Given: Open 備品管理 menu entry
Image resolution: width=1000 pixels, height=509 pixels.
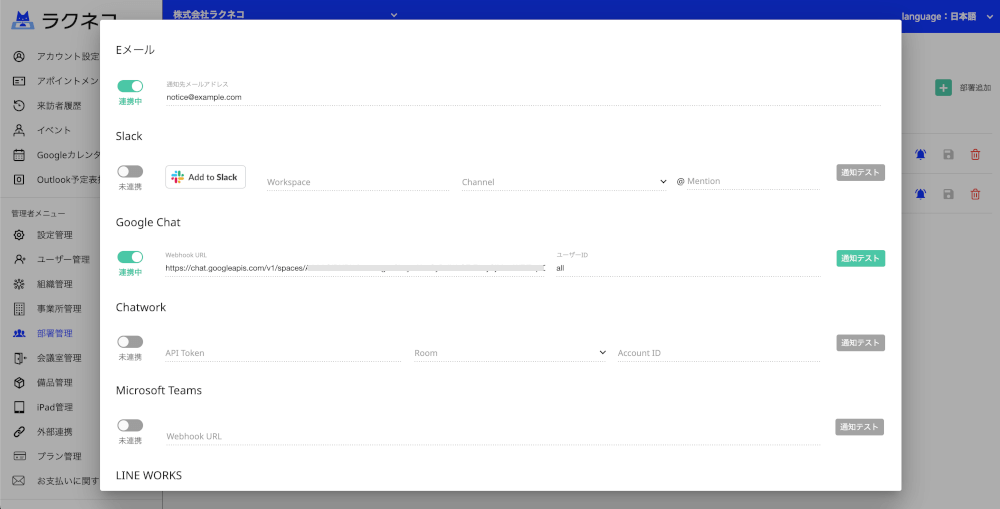Looking at the screenshot, I should click(54, 383).
